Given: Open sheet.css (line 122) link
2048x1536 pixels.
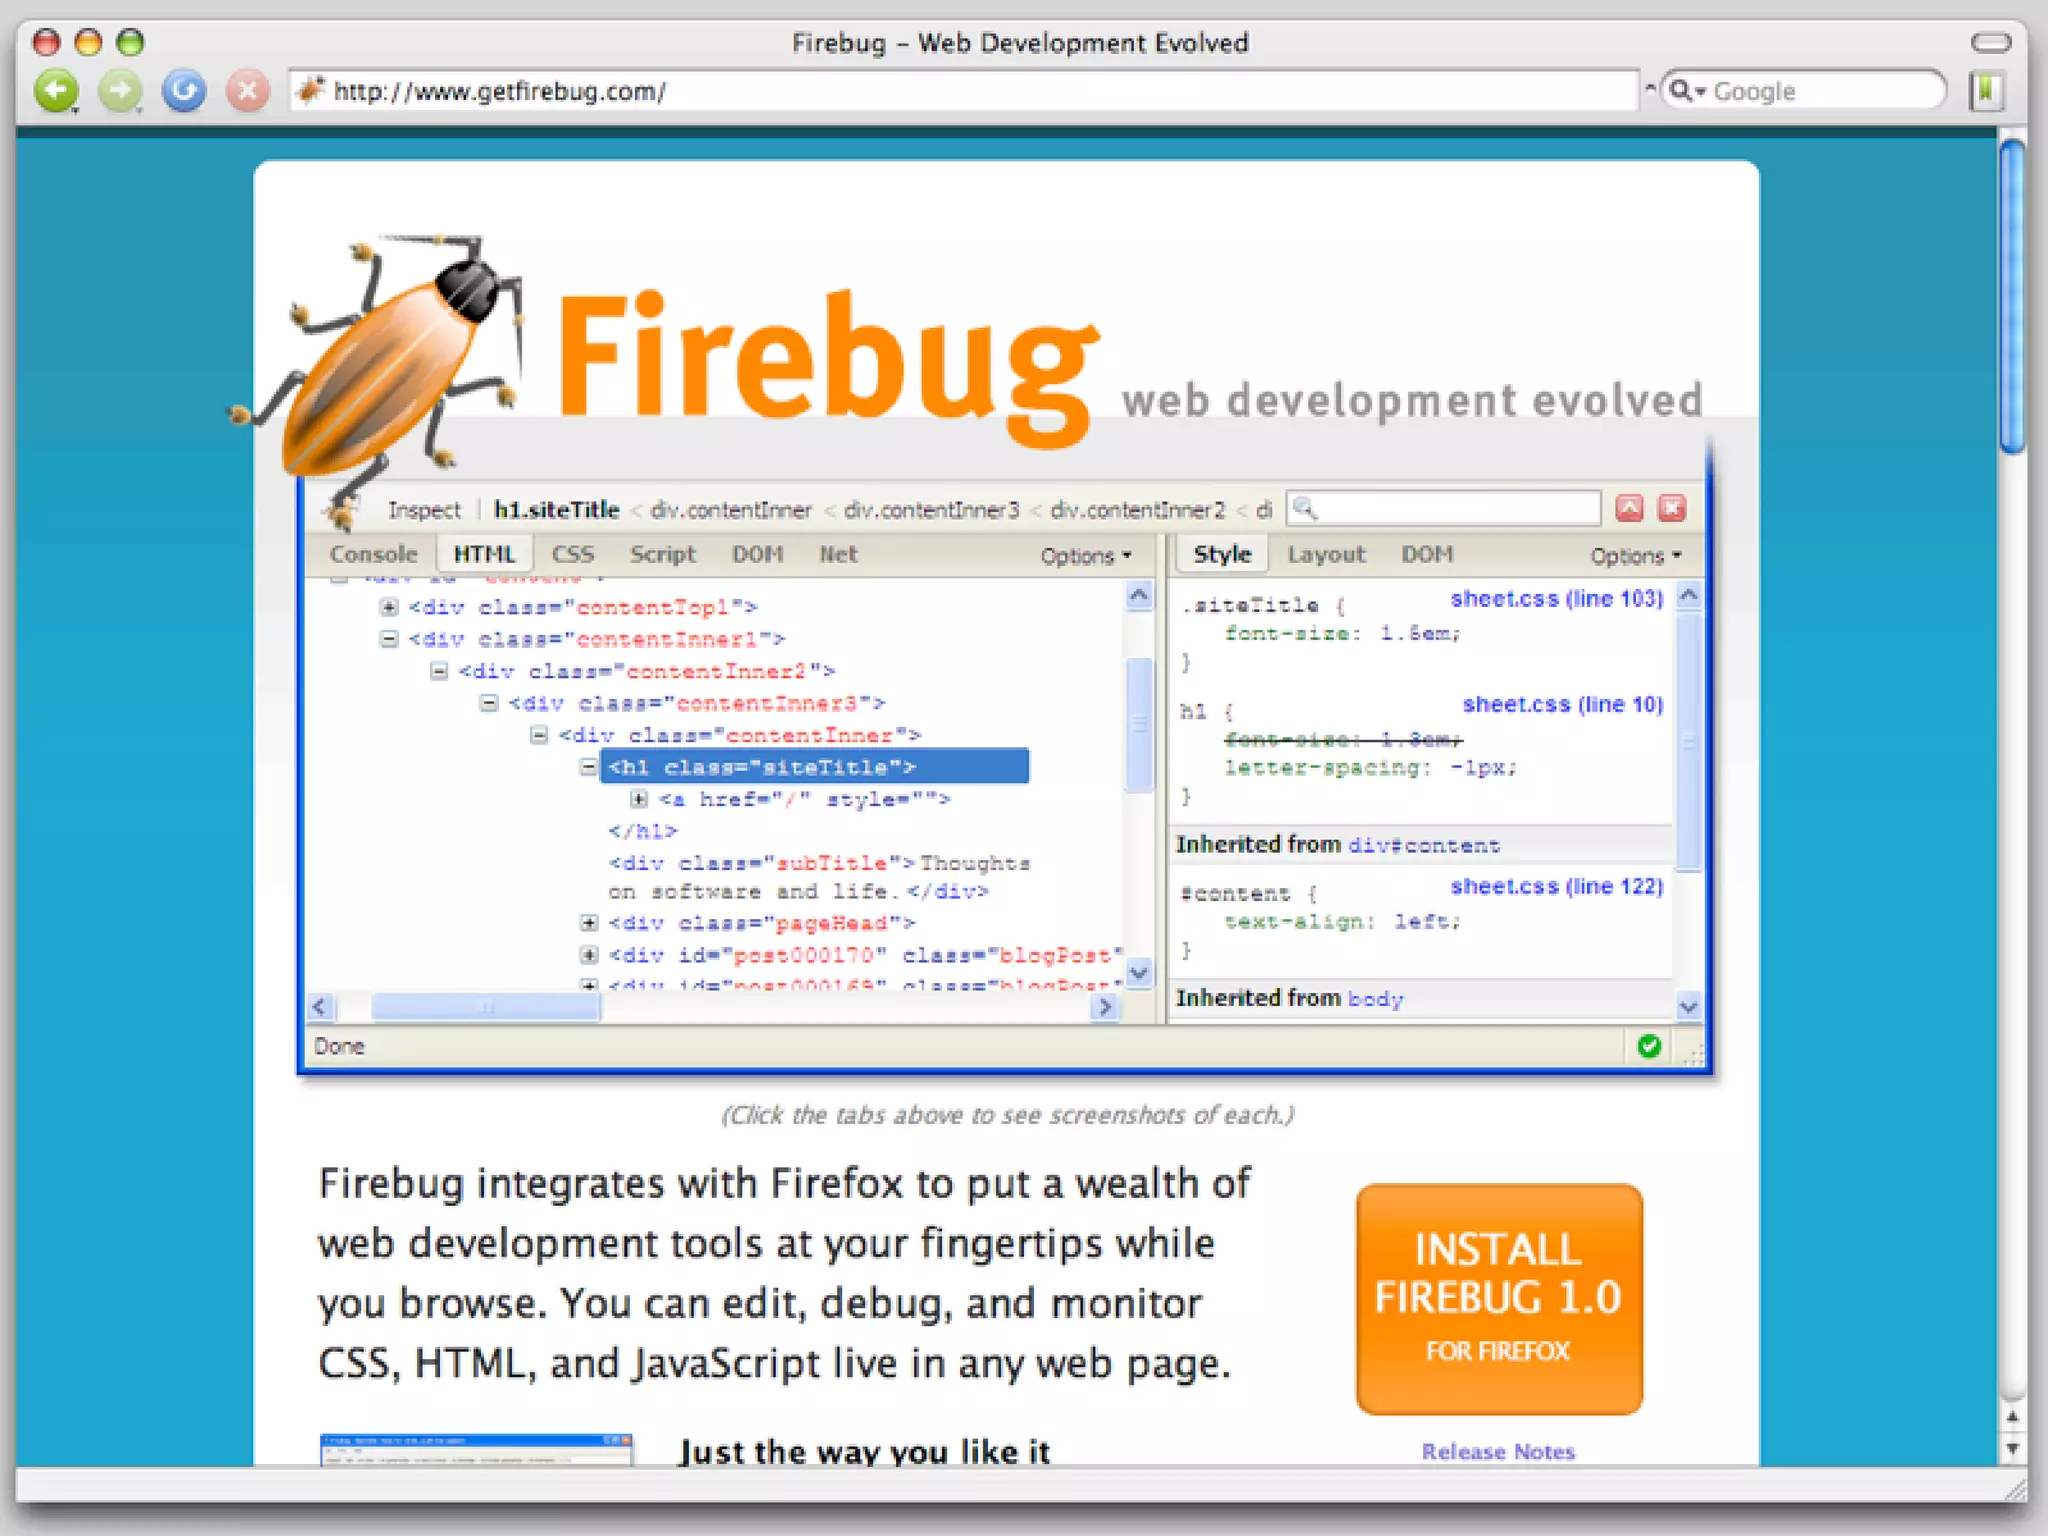Looking at the screenshot, I should point(1556,887).
